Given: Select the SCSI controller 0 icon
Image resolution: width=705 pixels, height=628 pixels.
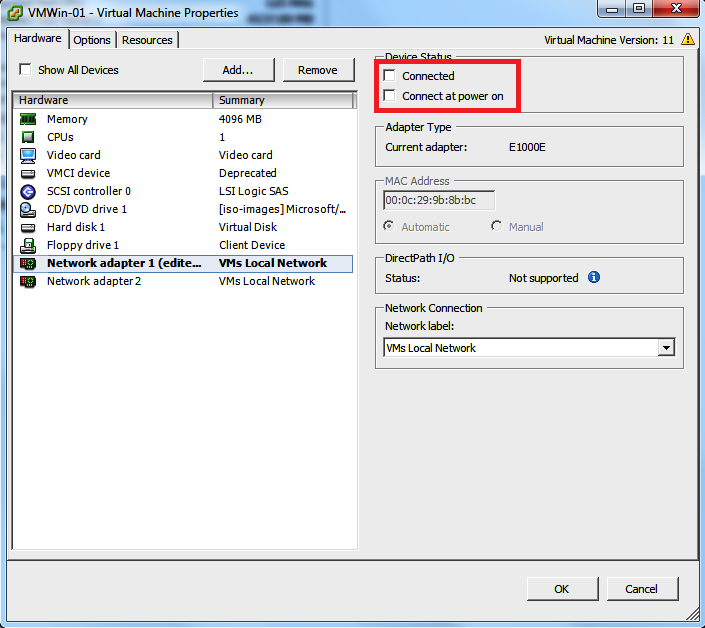Looking at the screenshot, I should pyautogui.click(x=28, y=191).
